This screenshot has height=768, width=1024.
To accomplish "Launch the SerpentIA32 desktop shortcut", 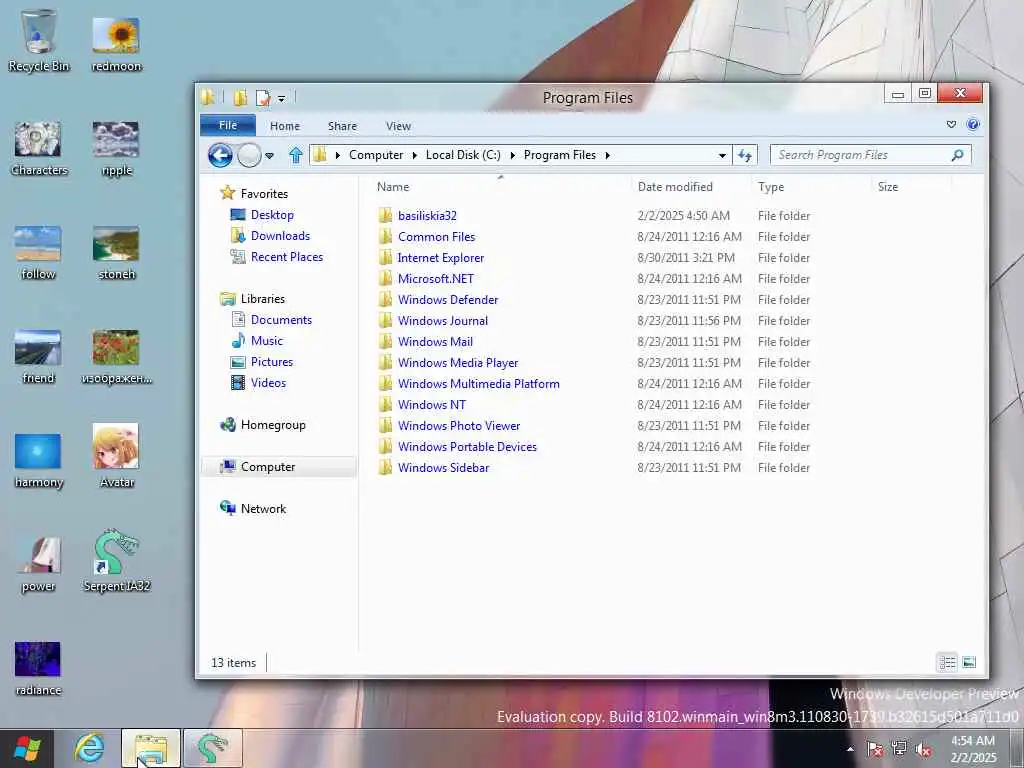I will [116, 560].
